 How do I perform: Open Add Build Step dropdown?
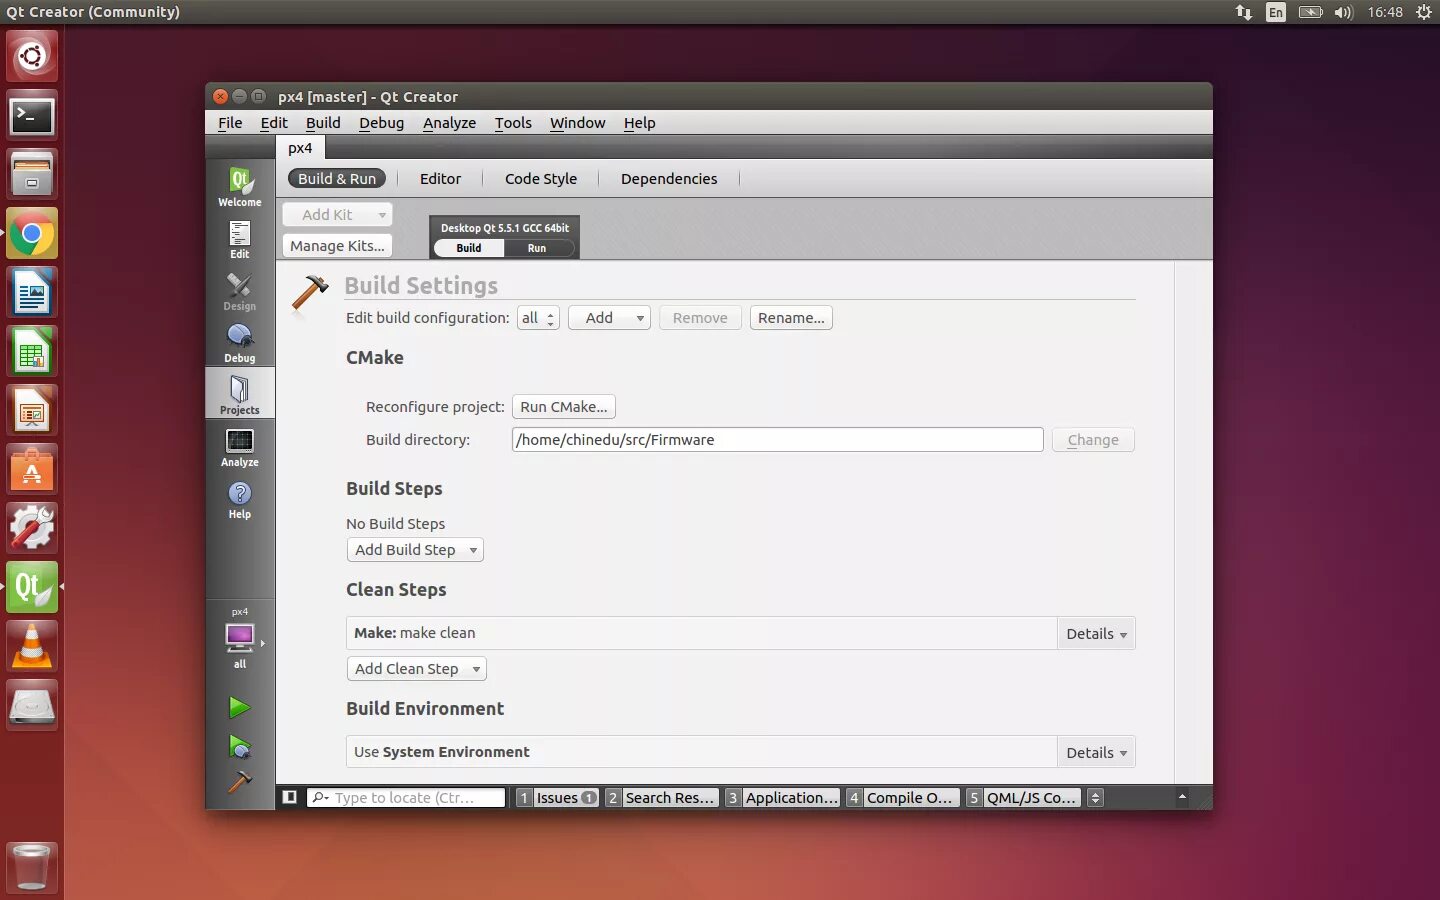415,550
